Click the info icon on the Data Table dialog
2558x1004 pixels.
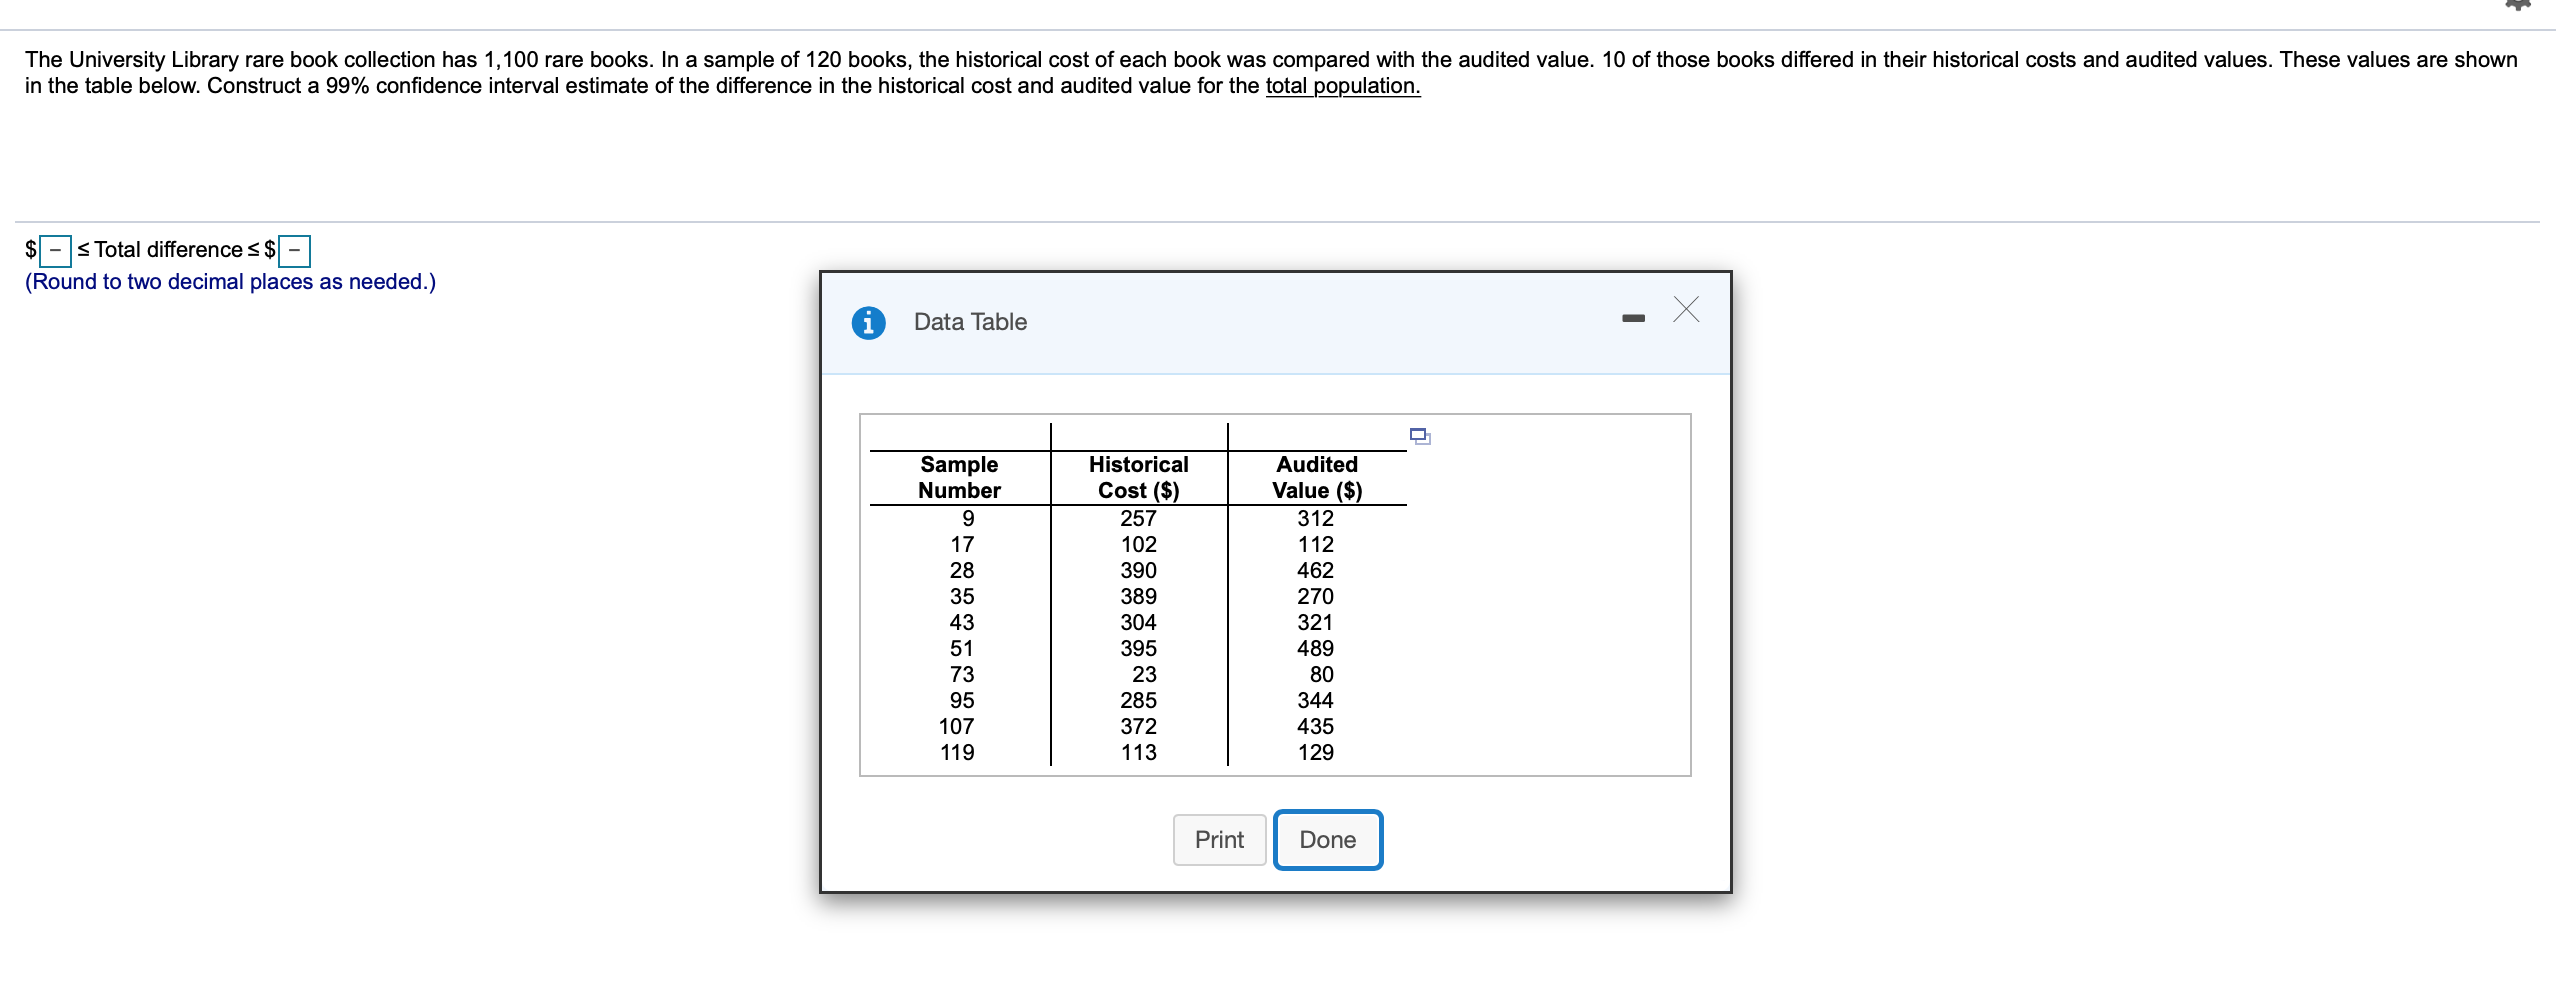coord(866,322)
